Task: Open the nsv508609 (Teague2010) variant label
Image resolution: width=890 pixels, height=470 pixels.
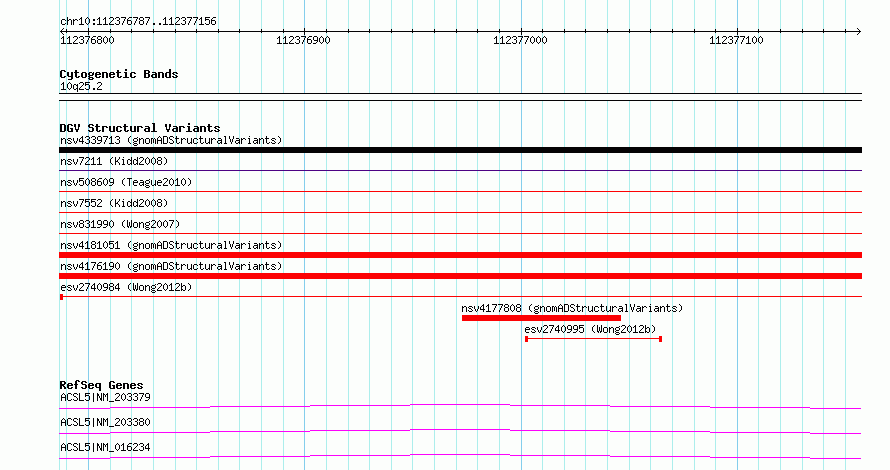Action: point(126,182)
